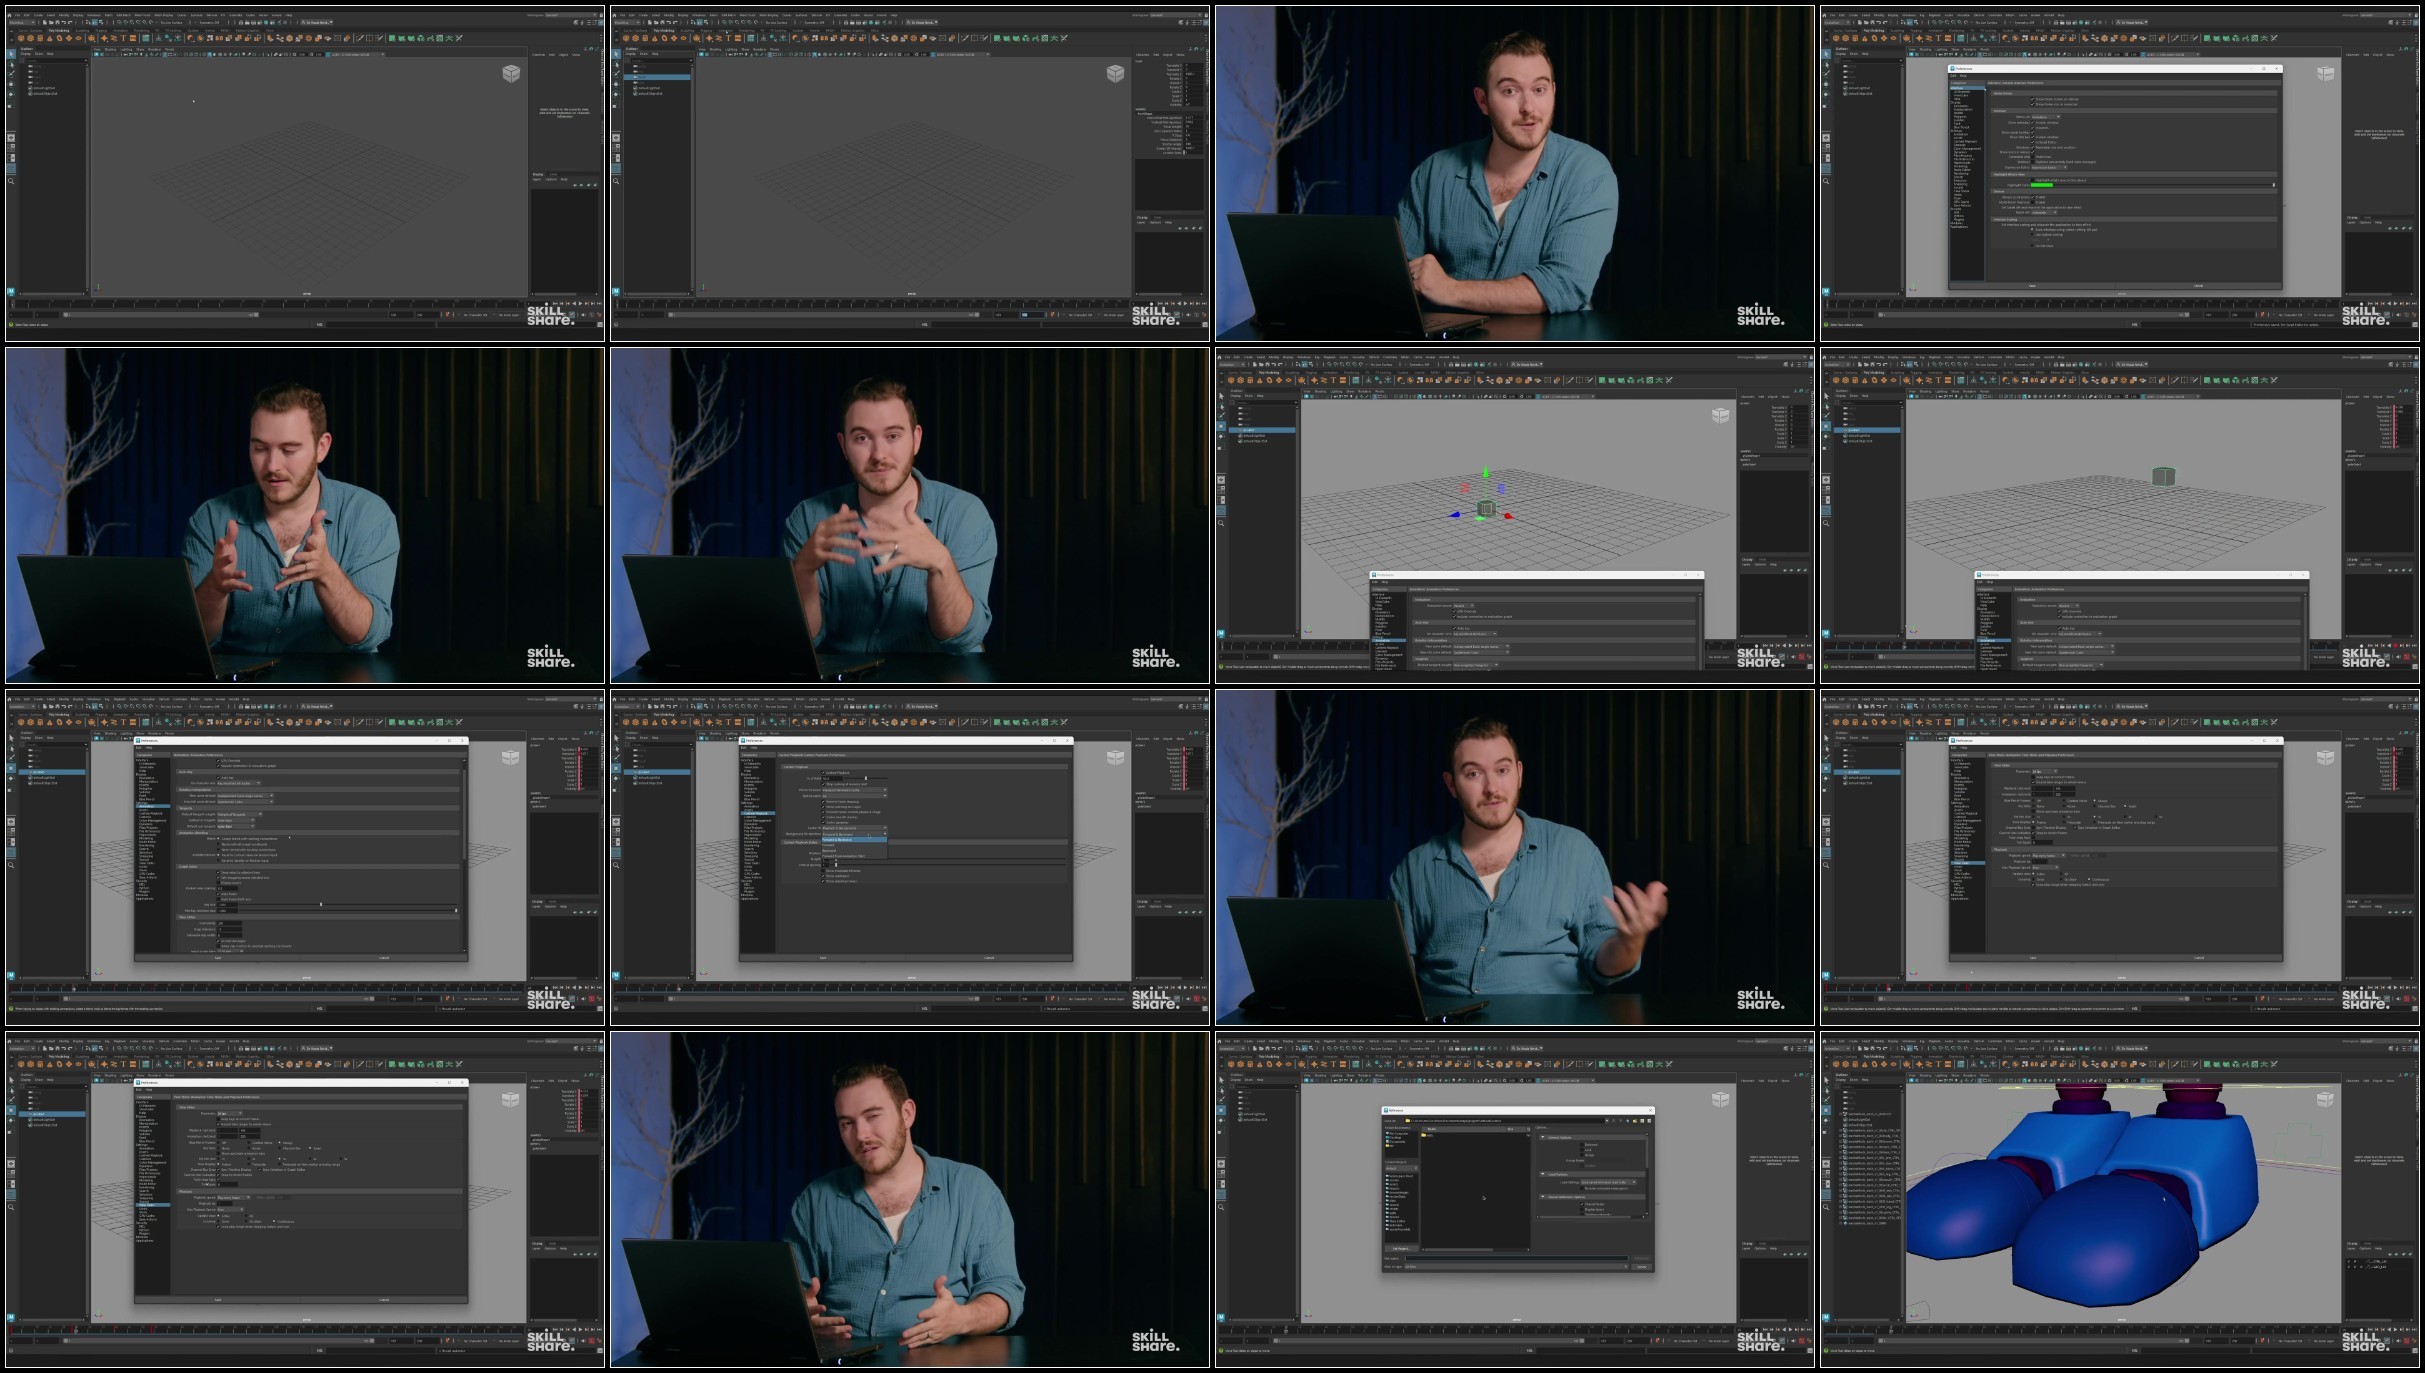Image resolution: width=2425 pixels, height=1373 pixels.
Task: Collapse General Options section in Reference dialog
Action: click(1543, 1138)
